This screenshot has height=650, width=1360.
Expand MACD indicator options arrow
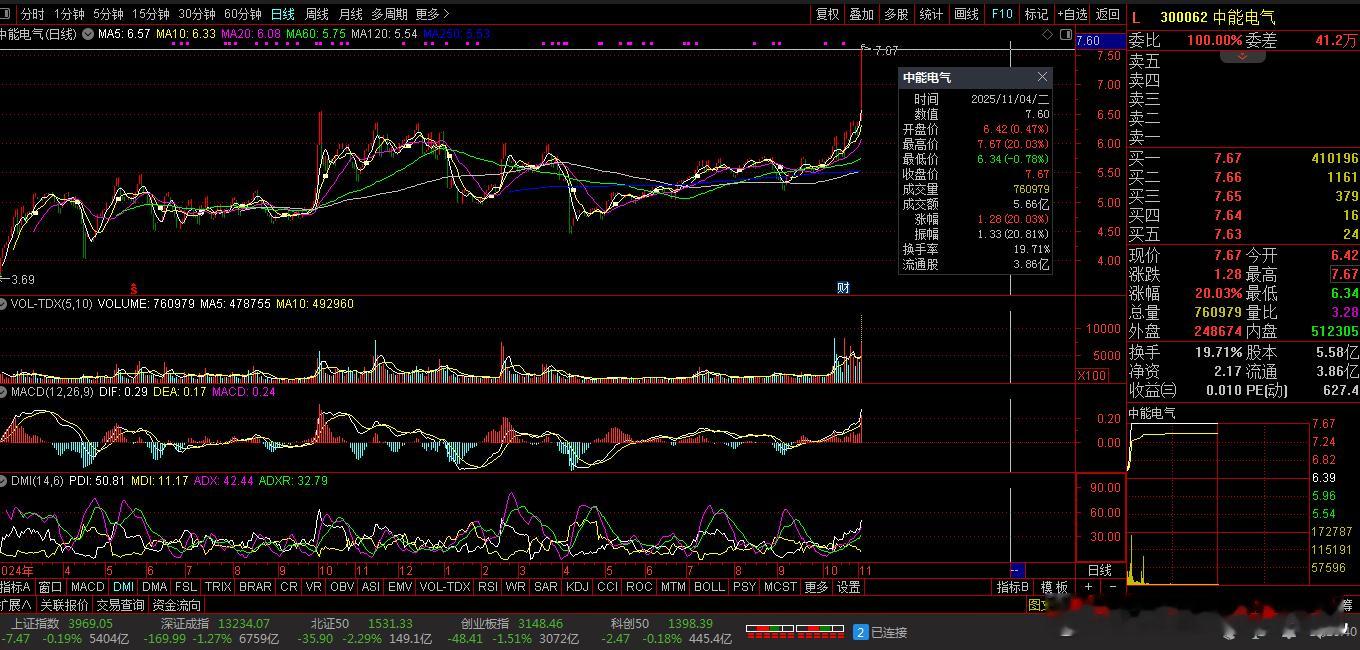(x=4, y=392)
